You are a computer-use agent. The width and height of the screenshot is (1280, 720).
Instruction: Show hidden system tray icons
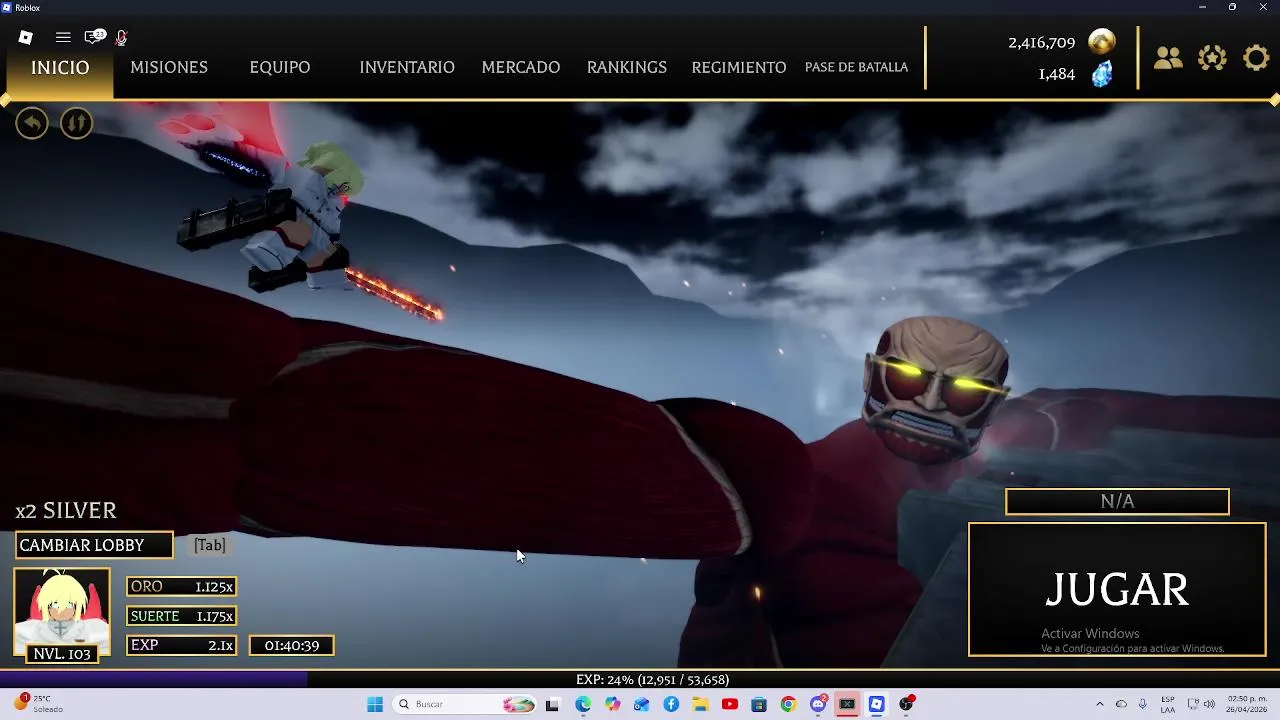point(1100,704)
